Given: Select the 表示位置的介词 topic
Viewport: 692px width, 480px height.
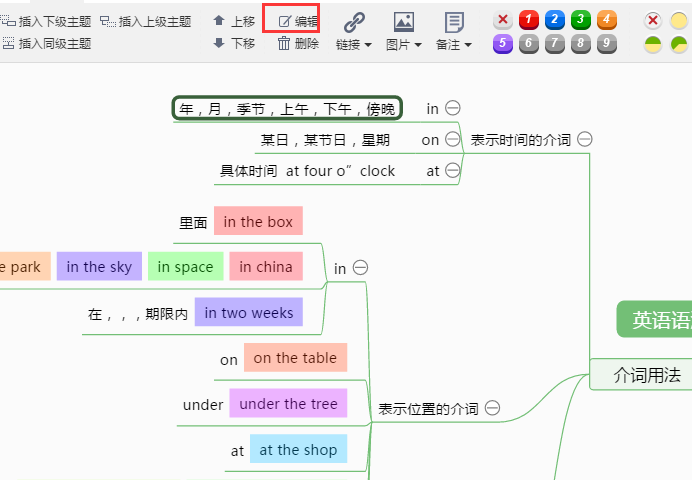Looking at the screenshot, I should coord(428,409).
